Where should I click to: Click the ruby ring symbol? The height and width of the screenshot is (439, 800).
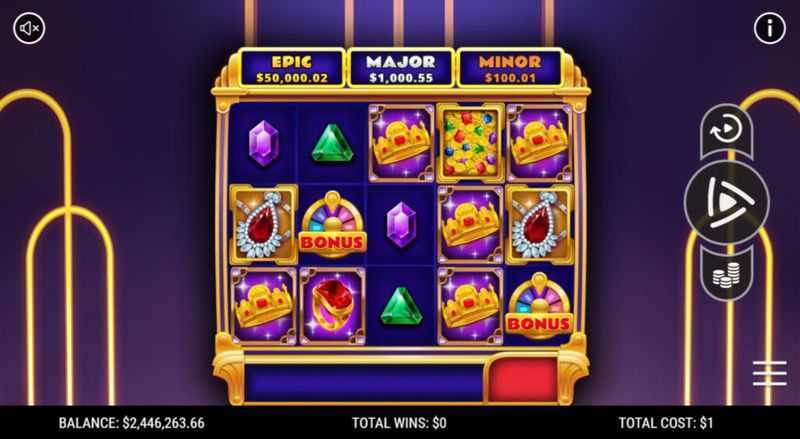333,306
